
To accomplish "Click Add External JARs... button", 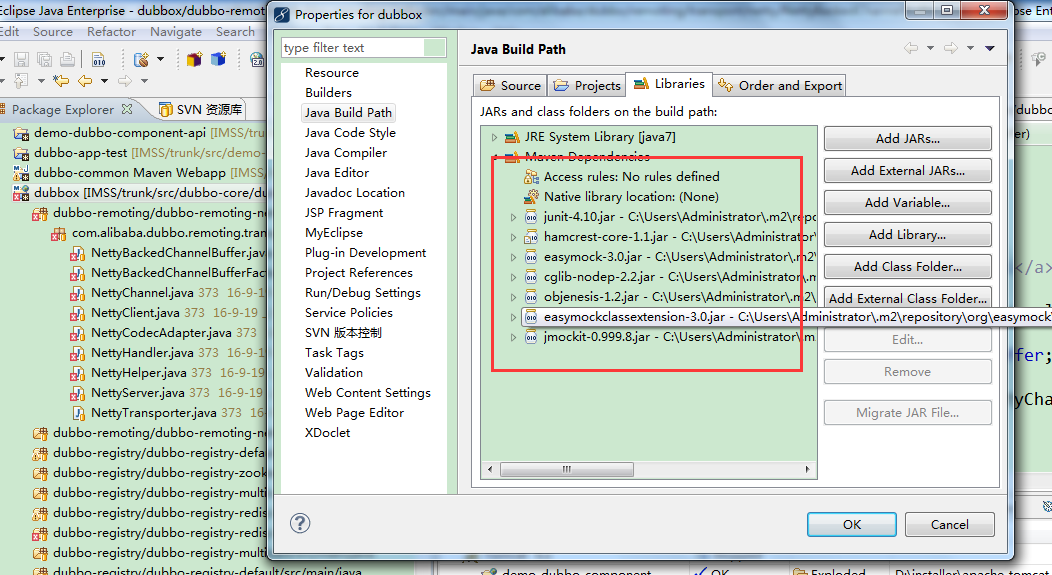I will click(908, 171).
